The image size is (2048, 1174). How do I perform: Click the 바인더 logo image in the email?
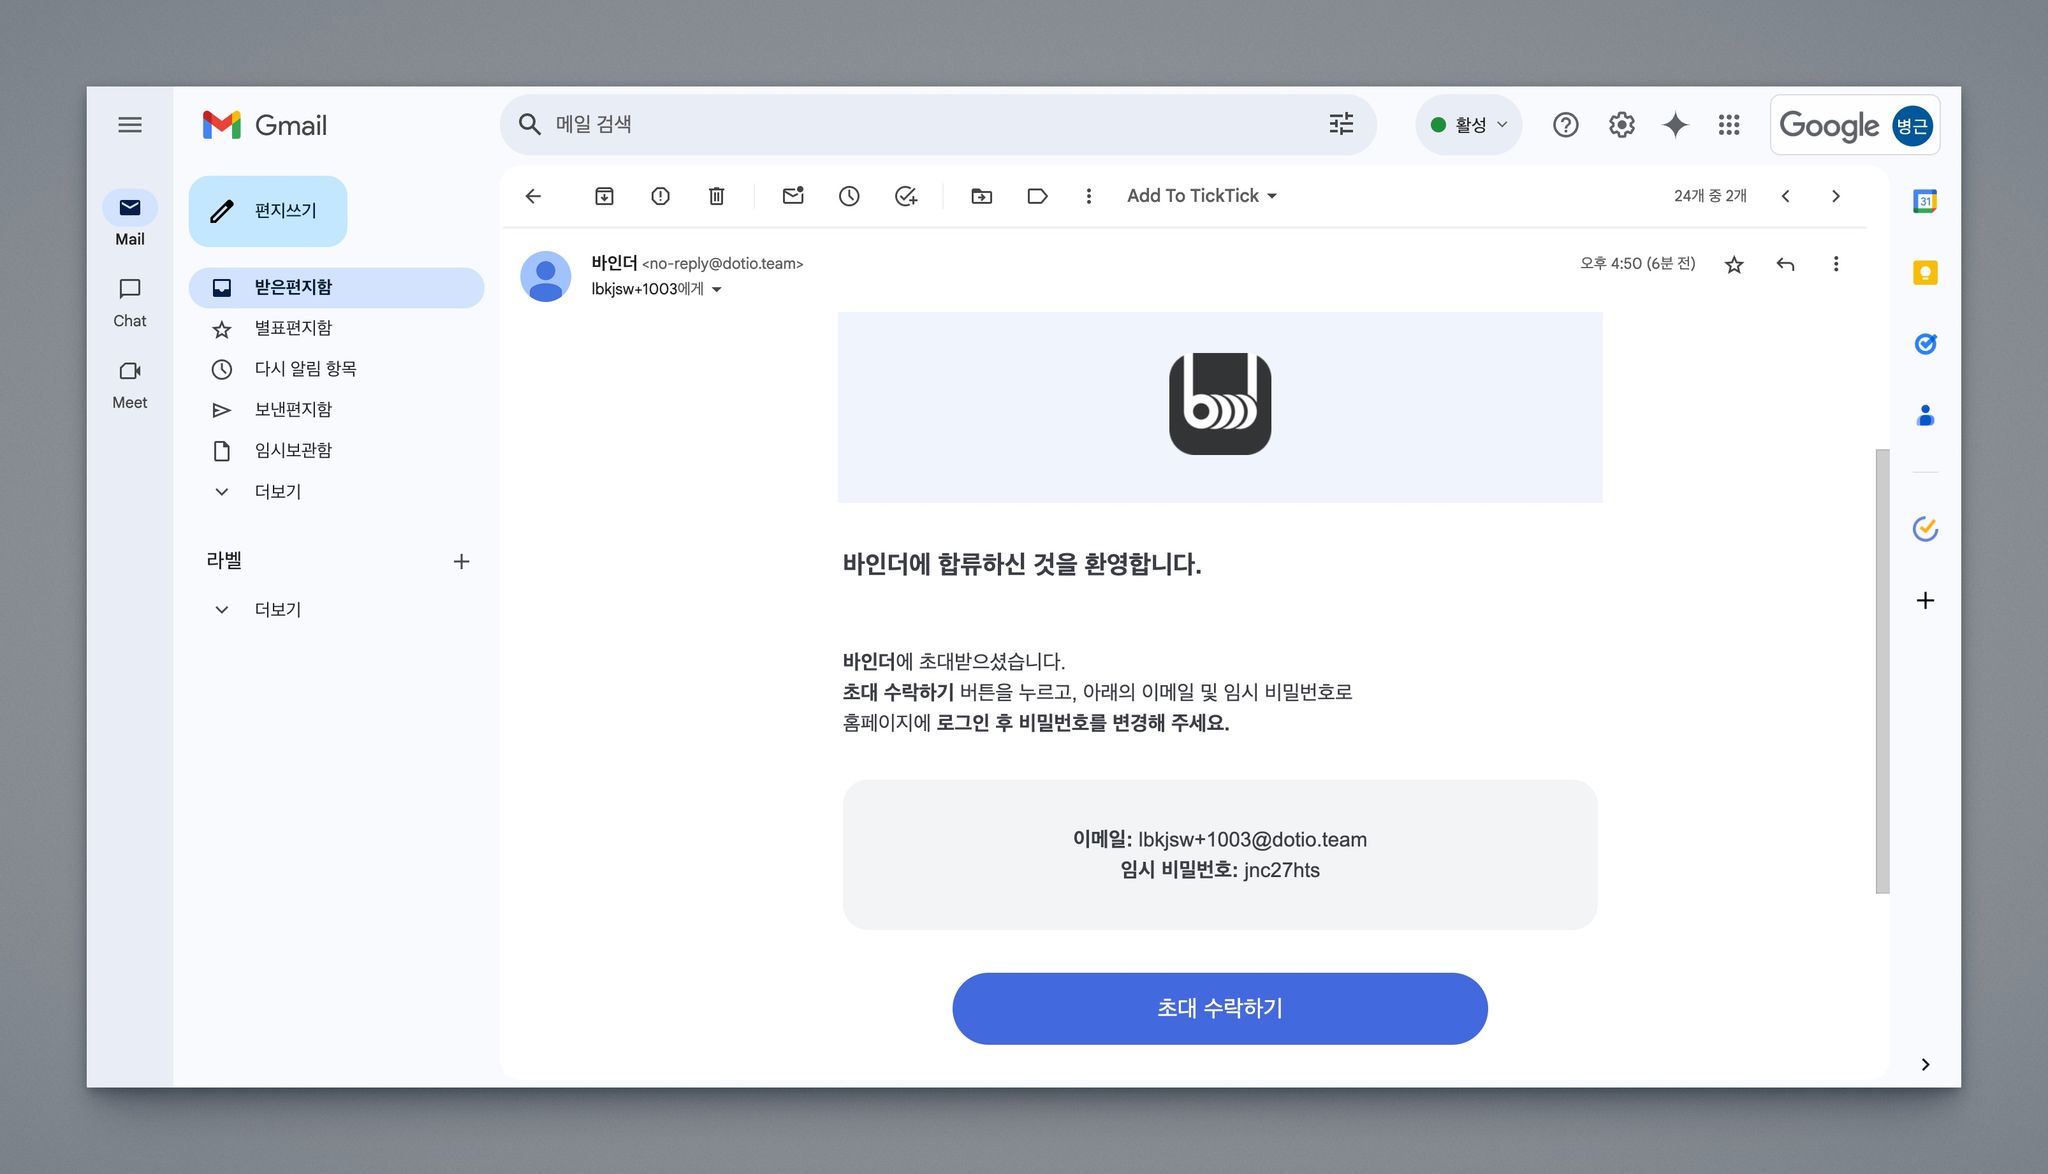1220,404
